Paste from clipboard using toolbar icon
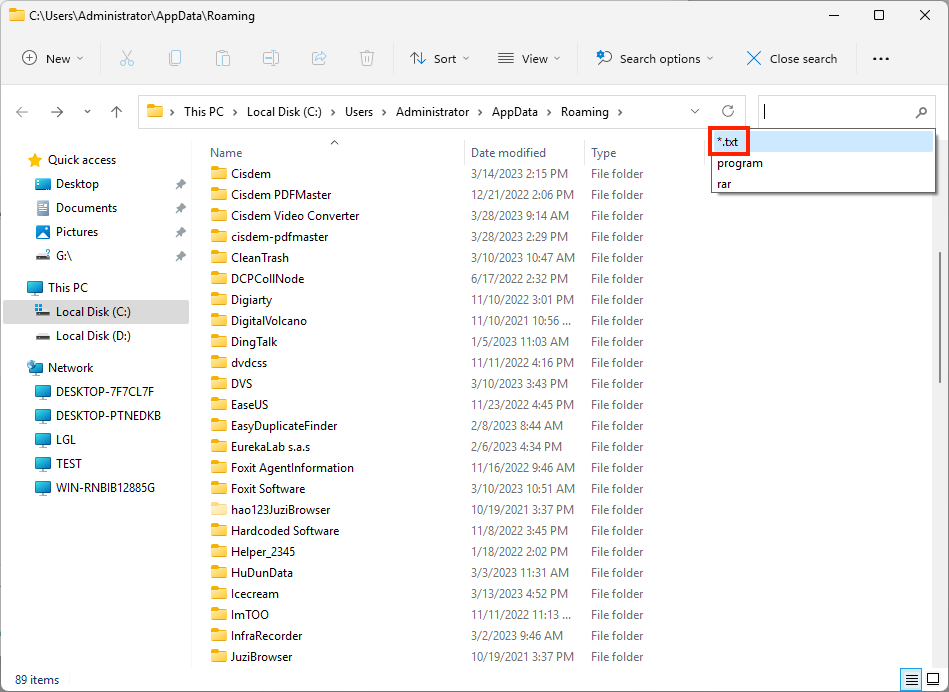Screen dimensions: 949x692 (222, 58)
